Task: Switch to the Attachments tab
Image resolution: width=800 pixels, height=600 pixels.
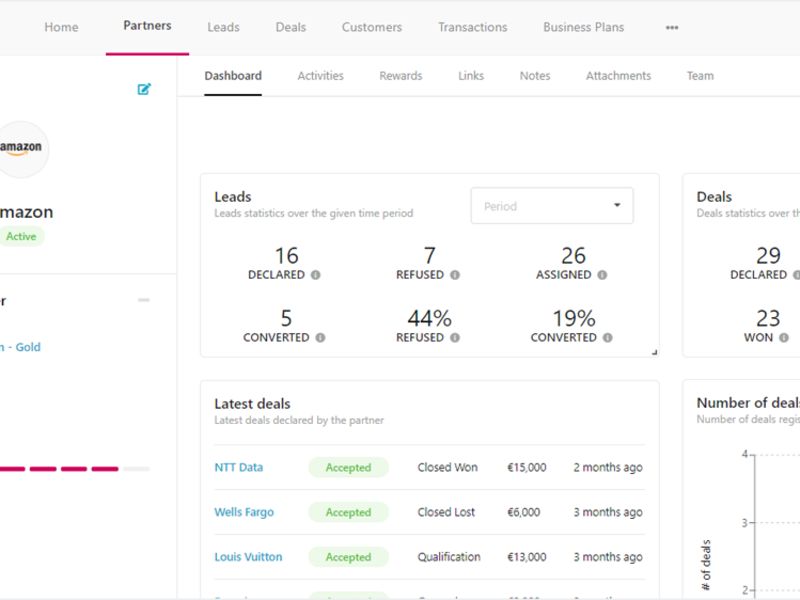Action: (x=618, y=76)
